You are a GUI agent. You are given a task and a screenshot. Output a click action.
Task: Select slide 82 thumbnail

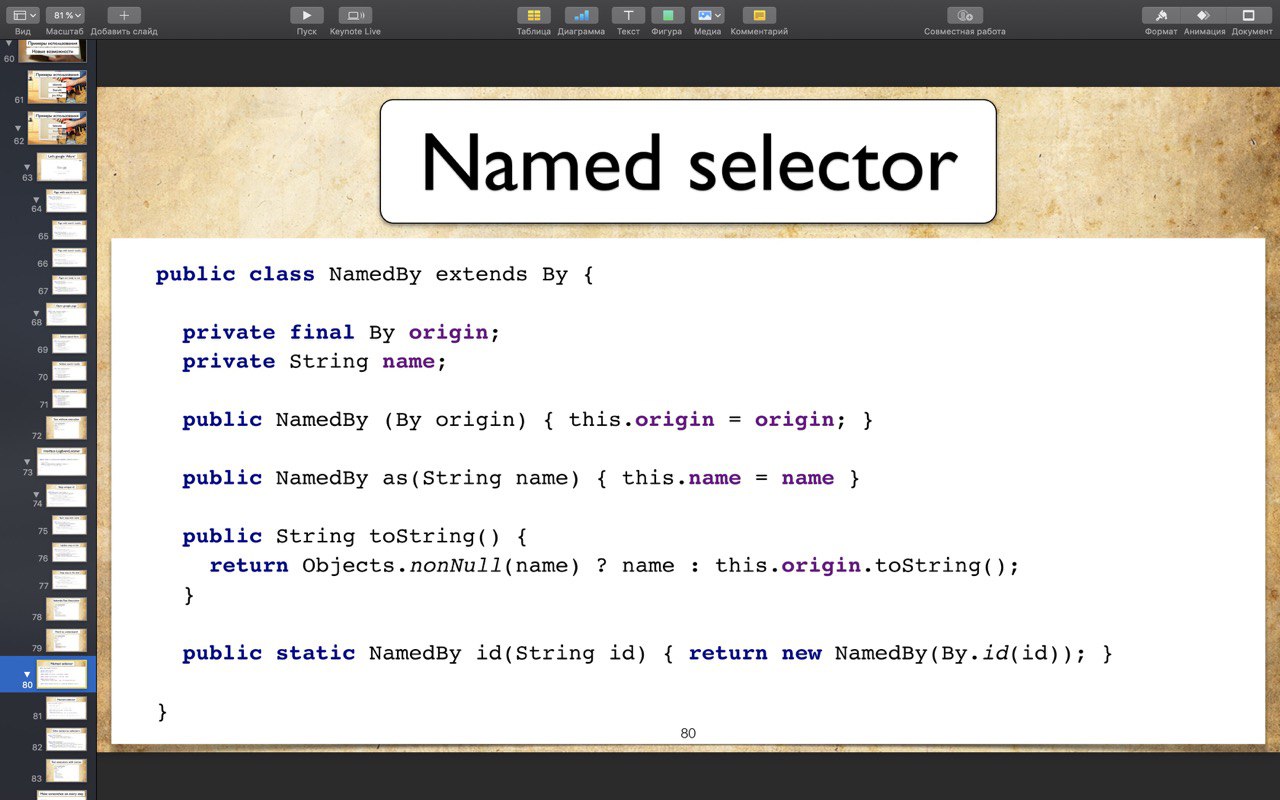point(66,739)
